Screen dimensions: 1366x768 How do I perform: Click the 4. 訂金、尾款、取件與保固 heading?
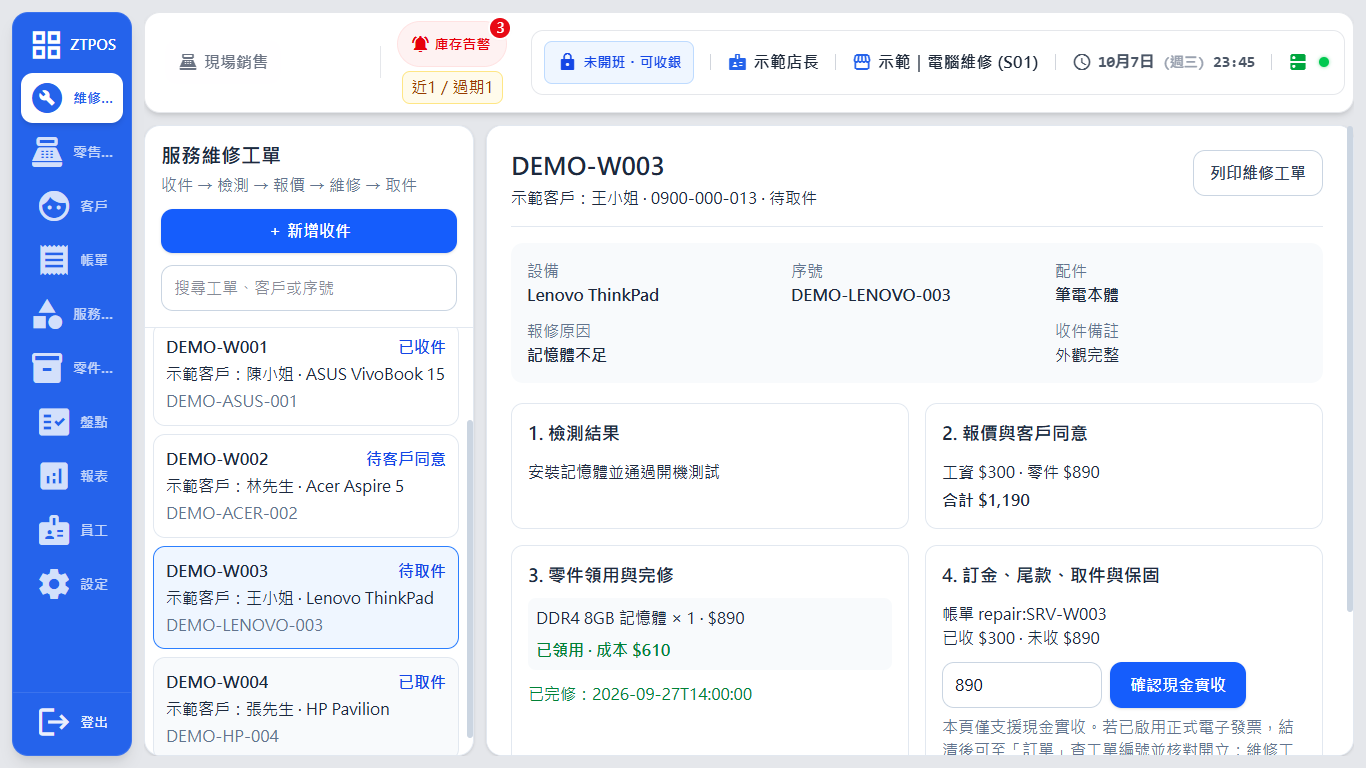[x=1051, y=575]
